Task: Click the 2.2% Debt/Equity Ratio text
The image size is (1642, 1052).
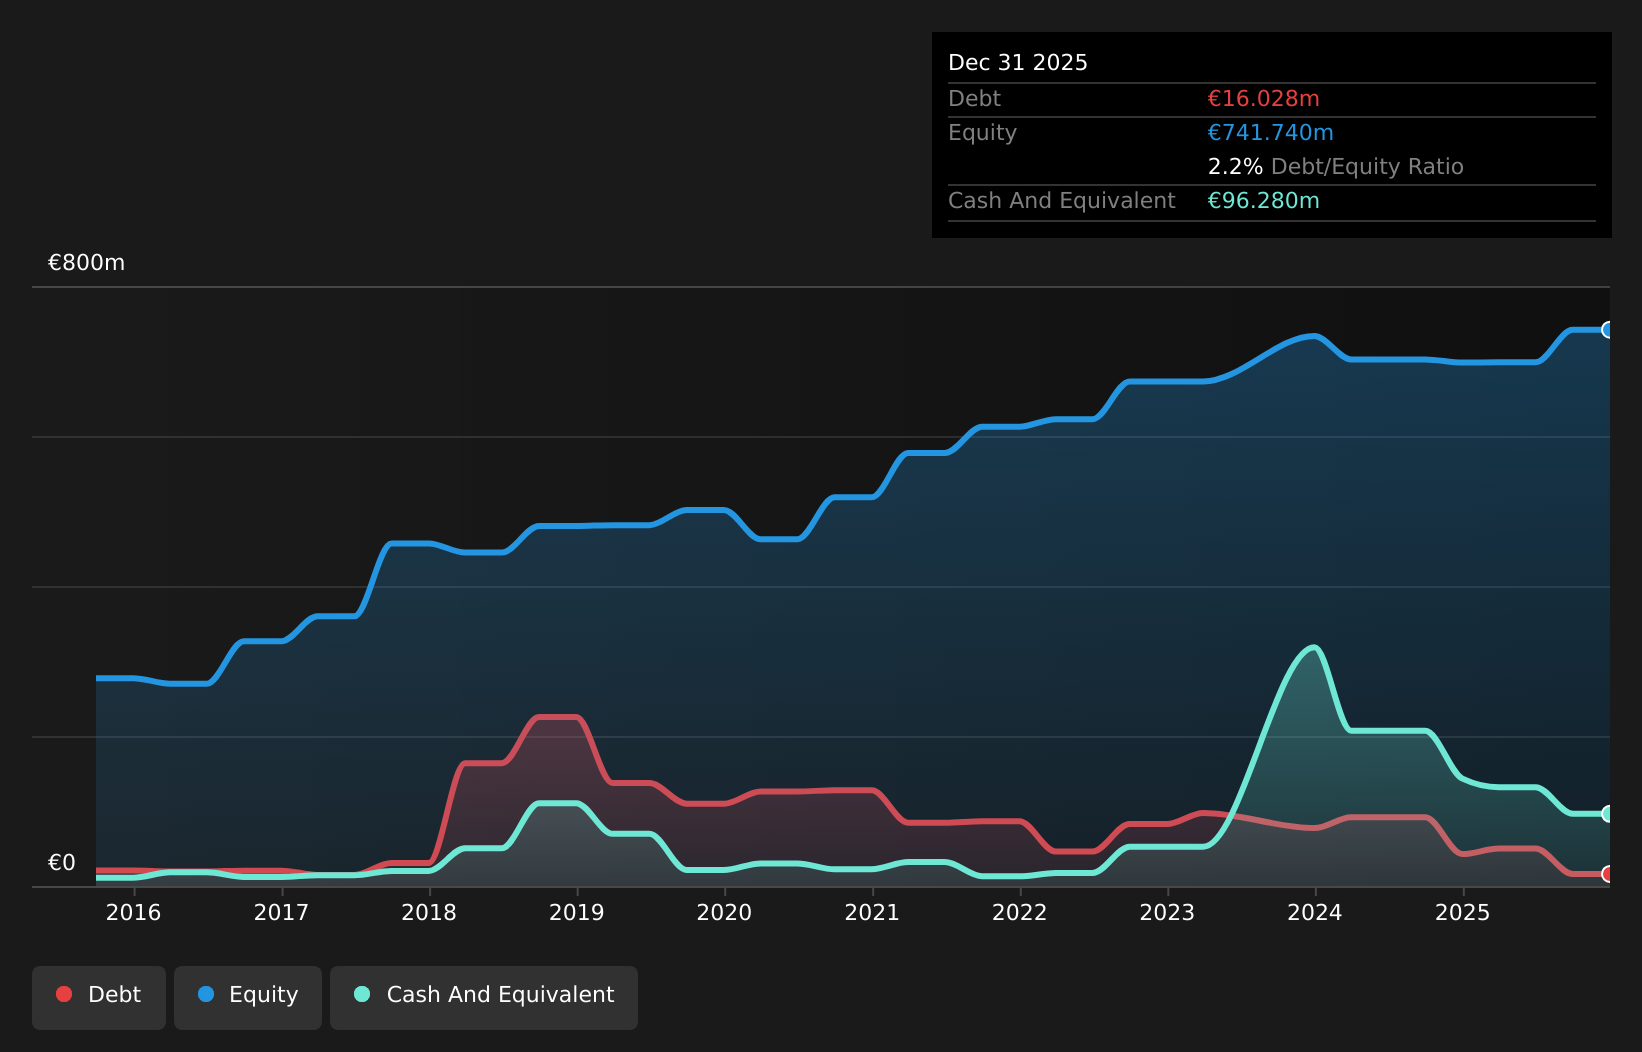Action: point(1336,167)
